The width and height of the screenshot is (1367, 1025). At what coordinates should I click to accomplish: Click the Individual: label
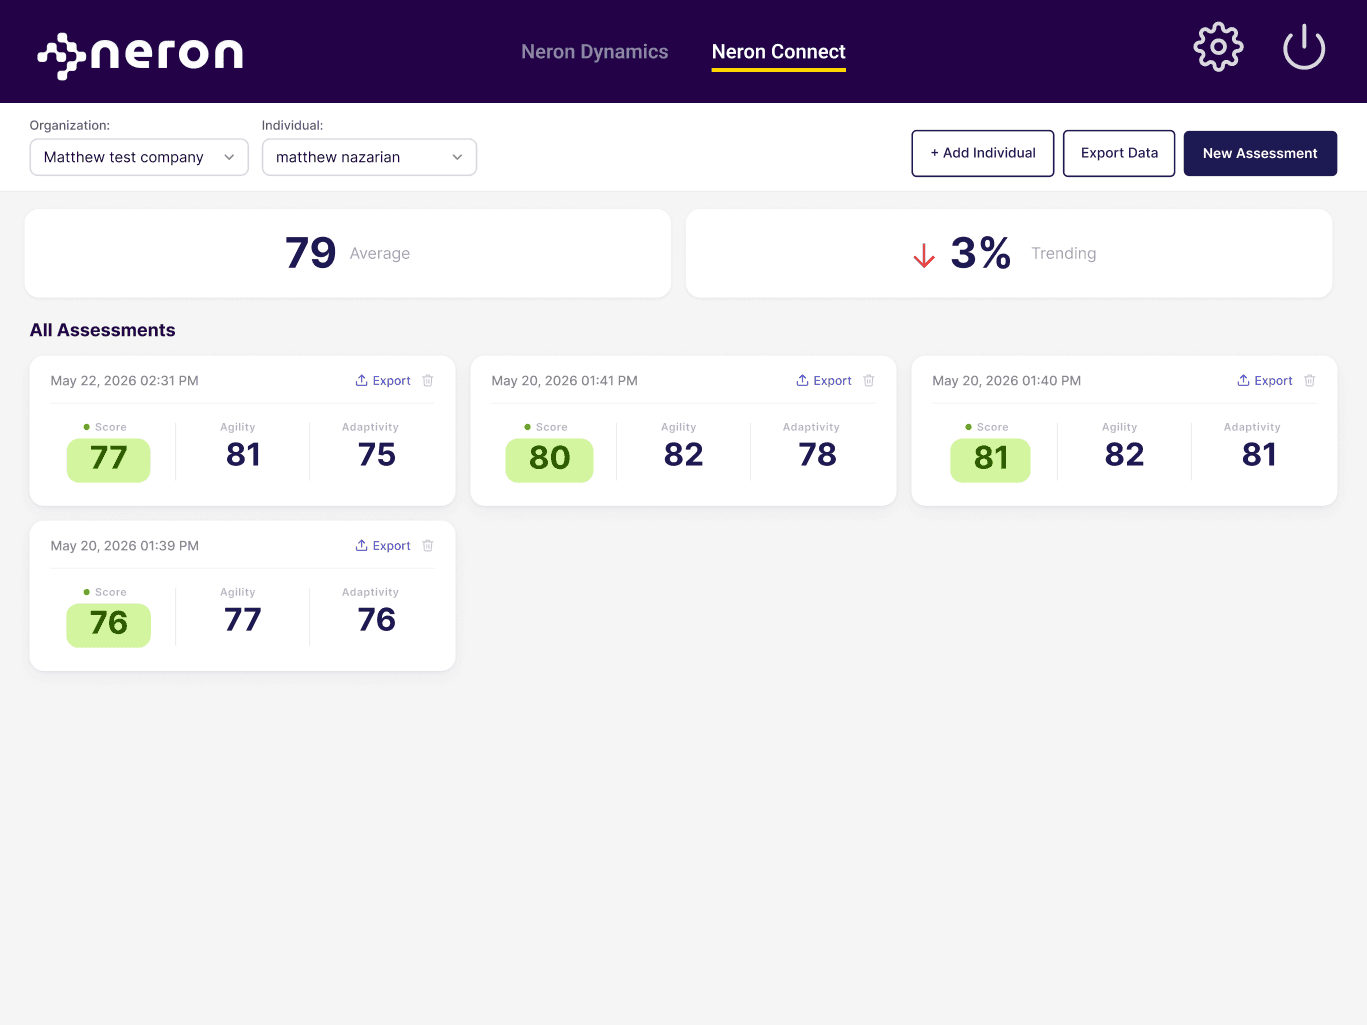pyautogui.click(x=293, y=125)
